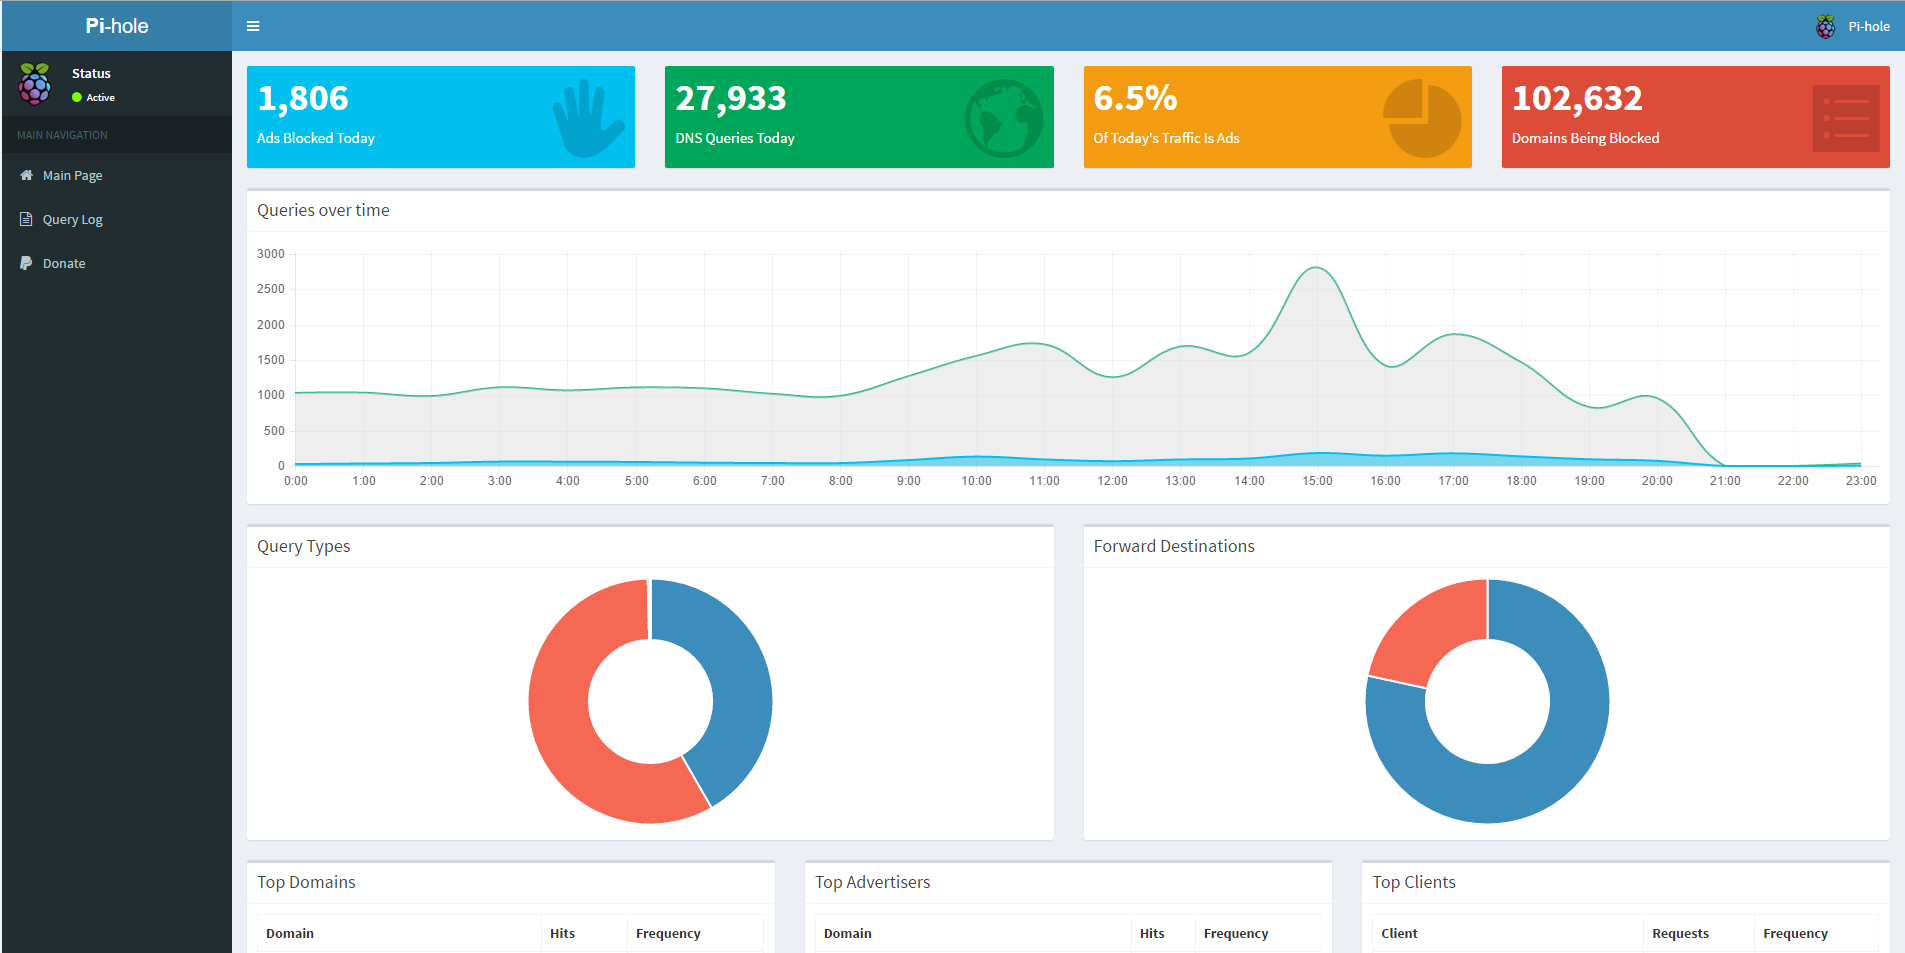Screen dimensions: 1905x953
Task: Click the raspberry logo in the sidebar status panel
Action: click(35, 84)
